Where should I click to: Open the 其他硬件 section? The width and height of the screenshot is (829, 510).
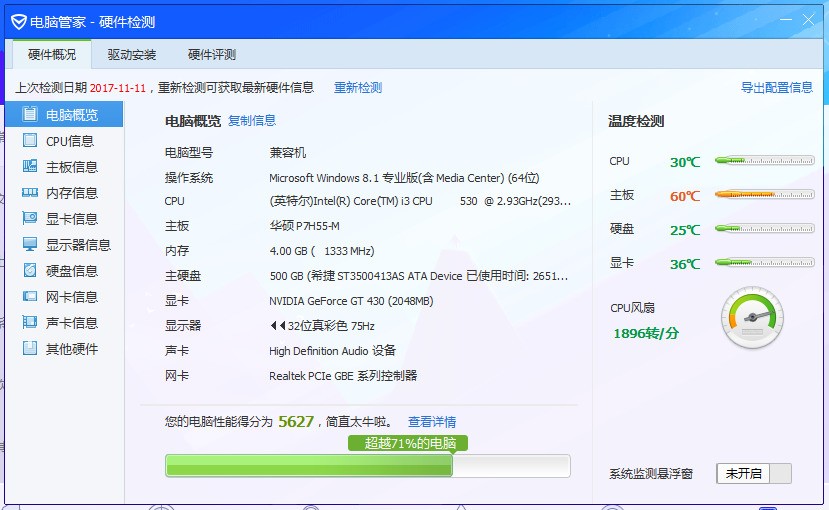tap(63, 348)
